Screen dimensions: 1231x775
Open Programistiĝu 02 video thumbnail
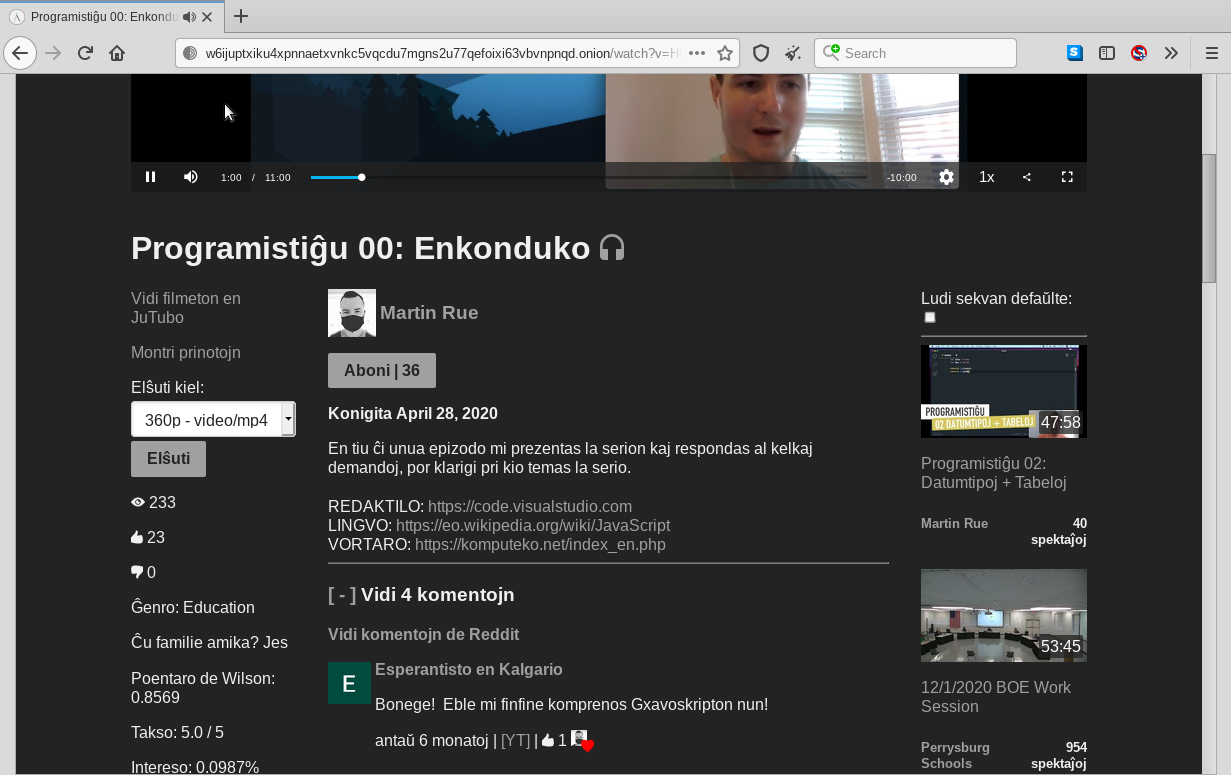point(1003,391)
